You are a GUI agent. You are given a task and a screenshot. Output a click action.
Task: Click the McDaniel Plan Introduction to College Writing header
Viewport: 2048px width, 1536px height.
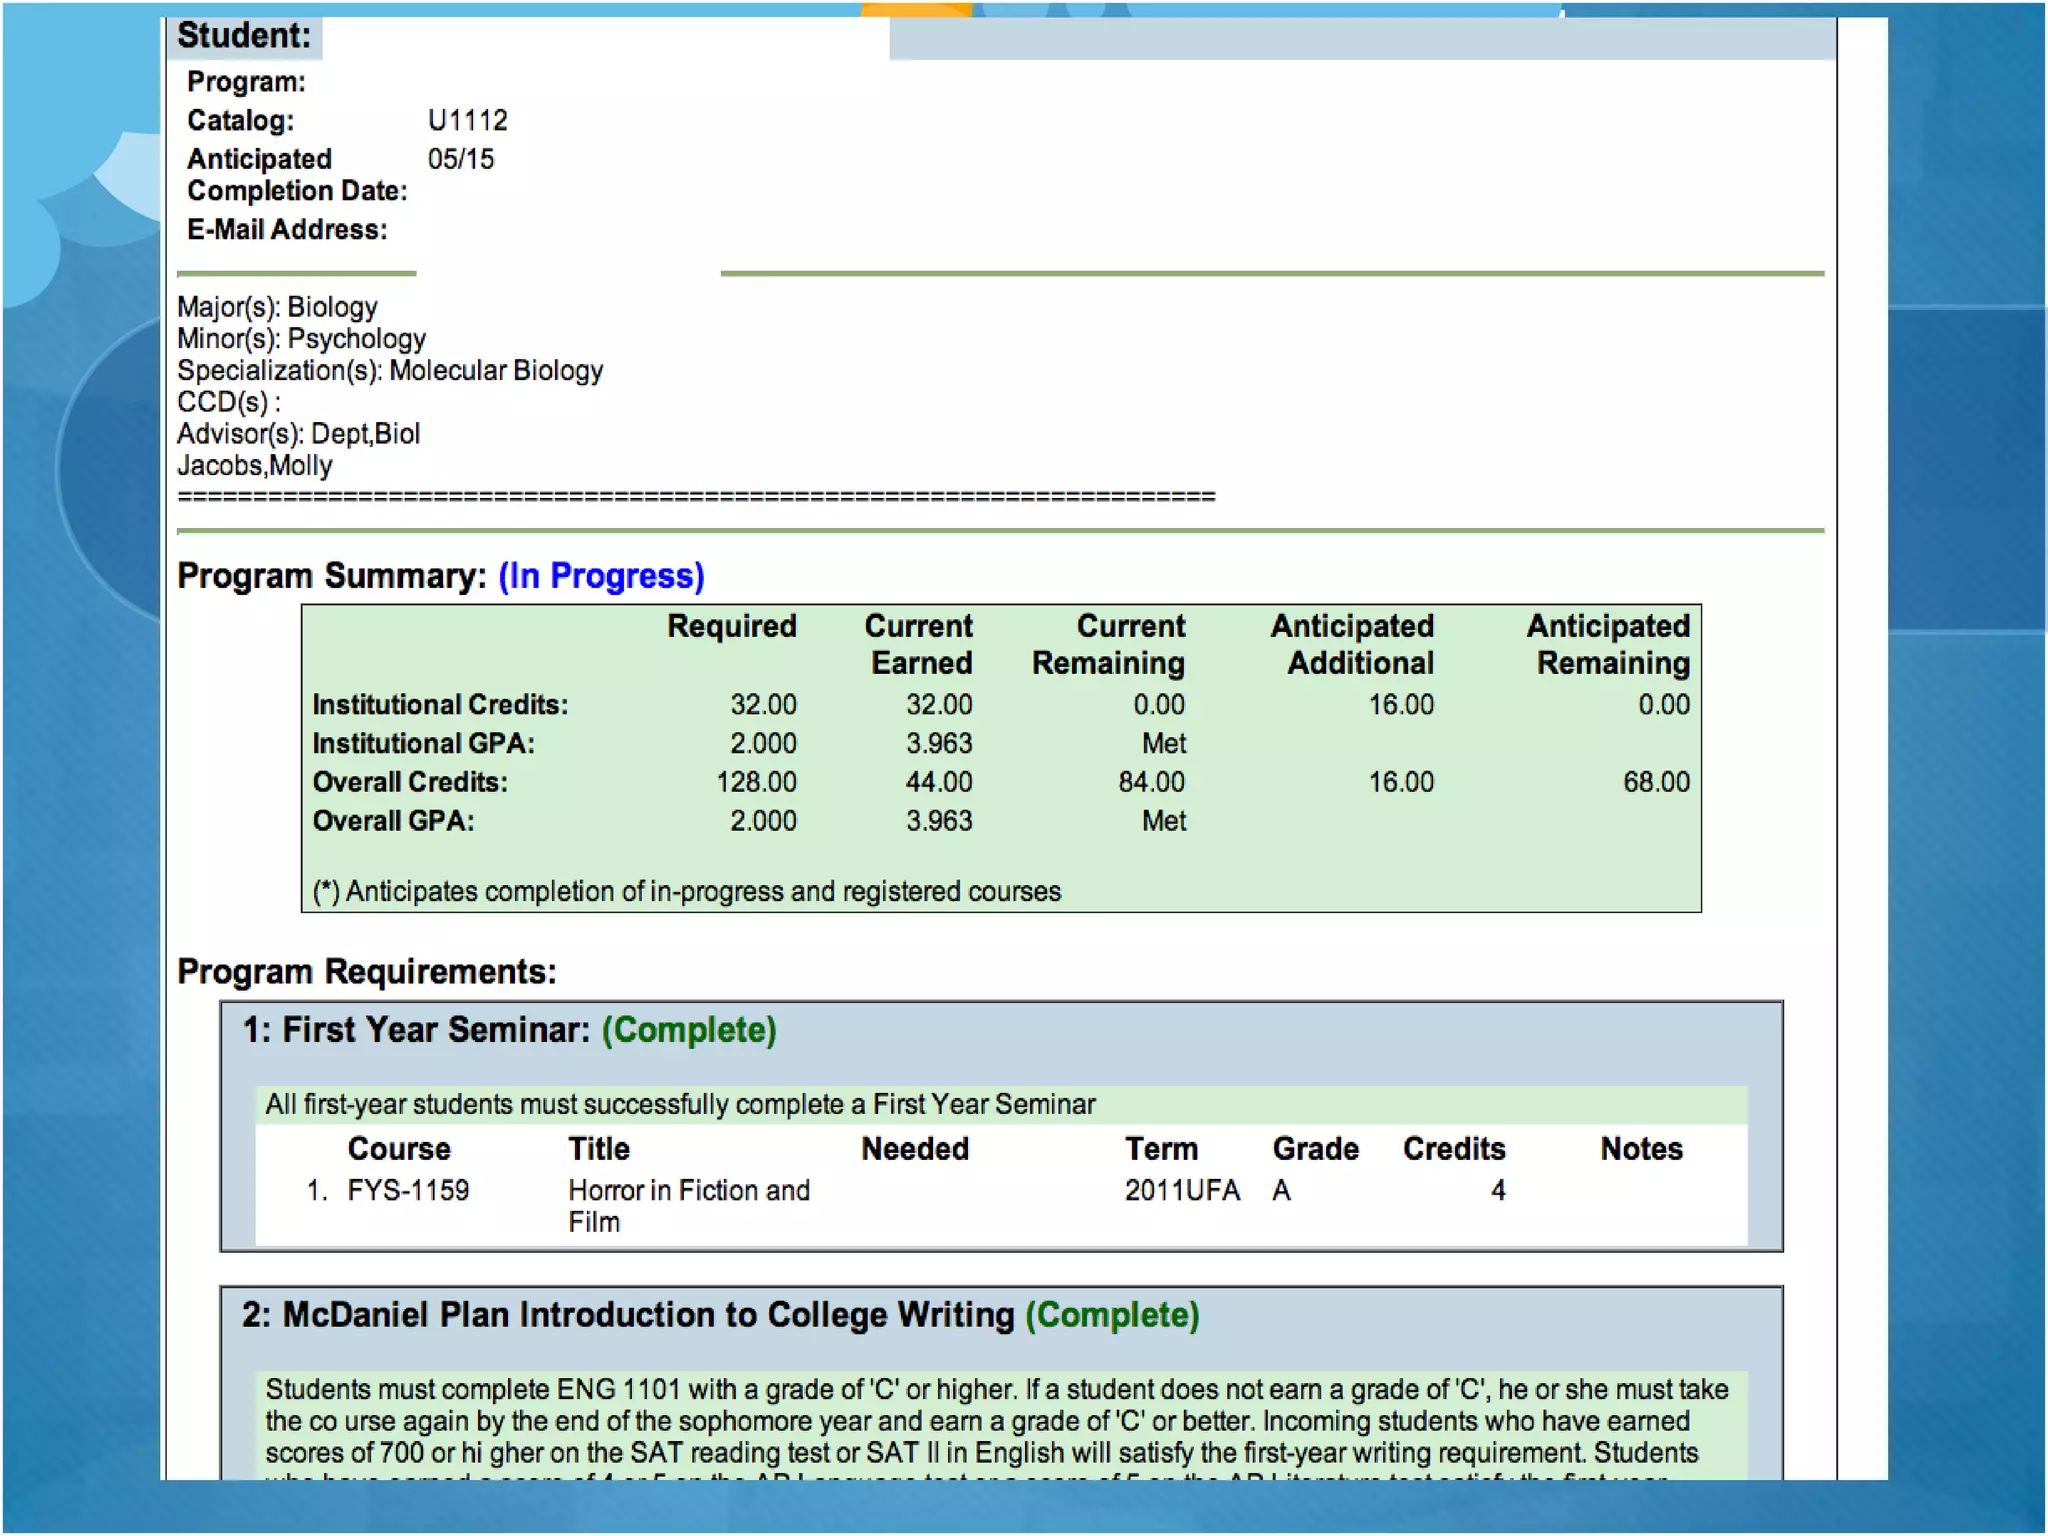coord(628,1315)
